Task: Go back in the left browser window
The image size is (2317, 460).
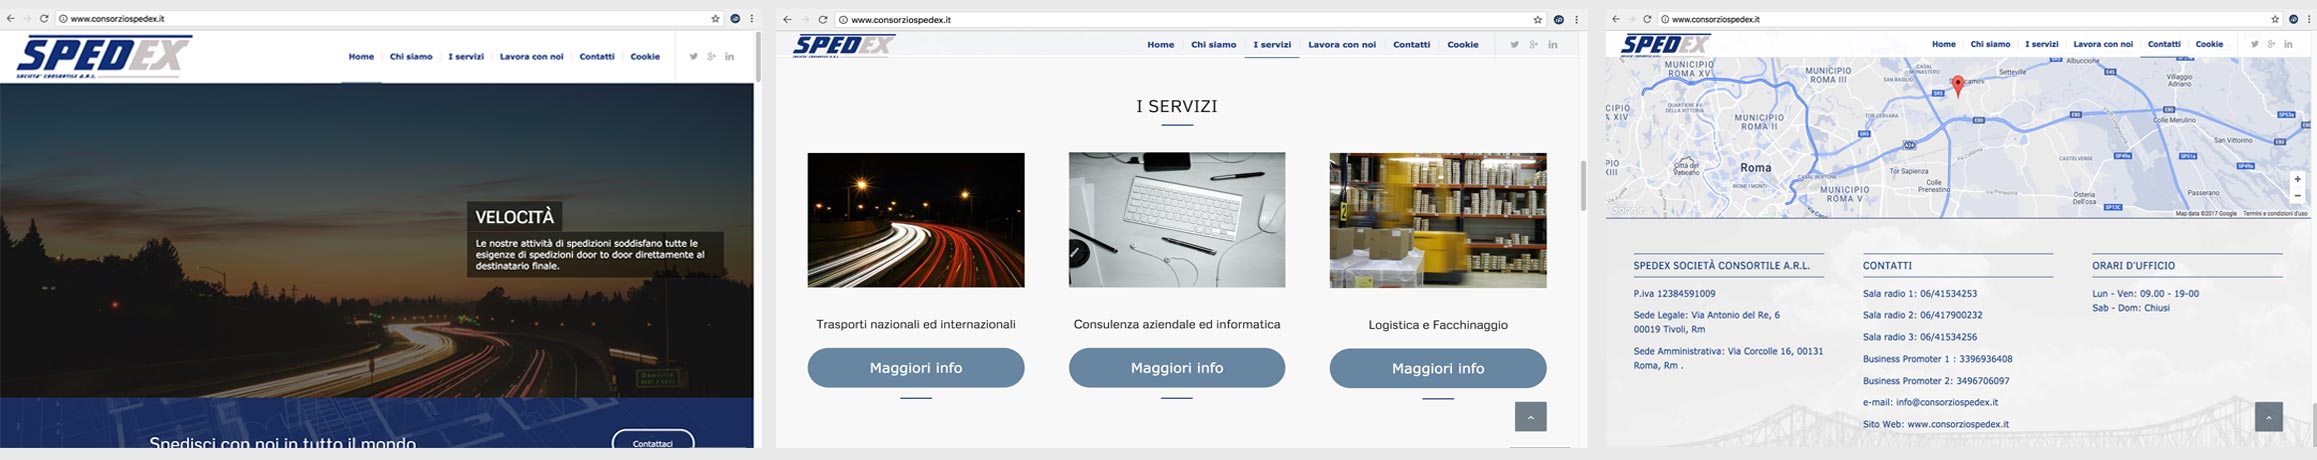Action: [10, 18]
